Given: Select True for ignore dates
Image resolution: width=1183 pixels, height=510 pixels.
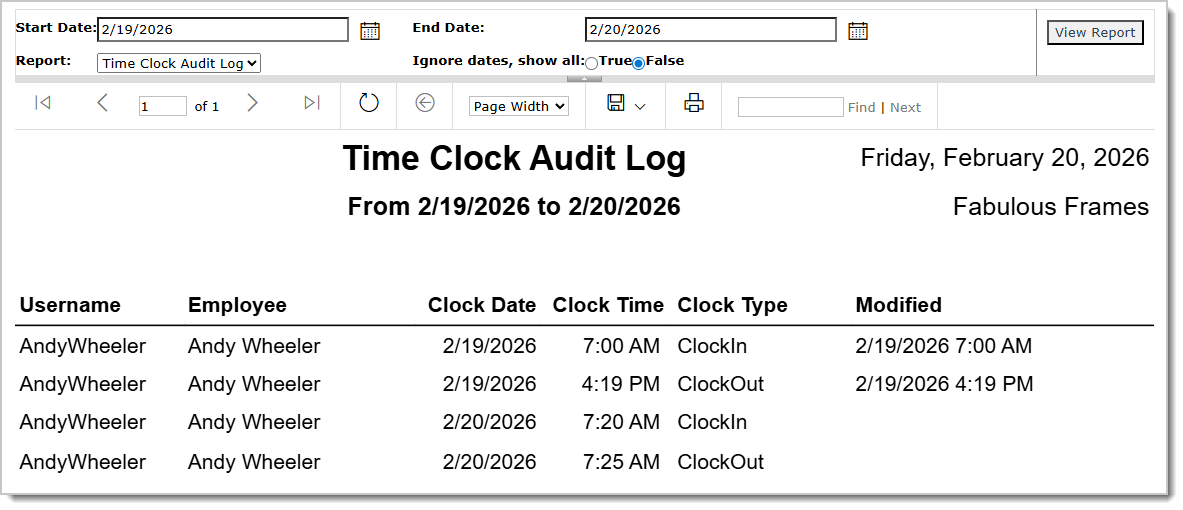Looking at the screenshot, I should click(x=592, y=63).
